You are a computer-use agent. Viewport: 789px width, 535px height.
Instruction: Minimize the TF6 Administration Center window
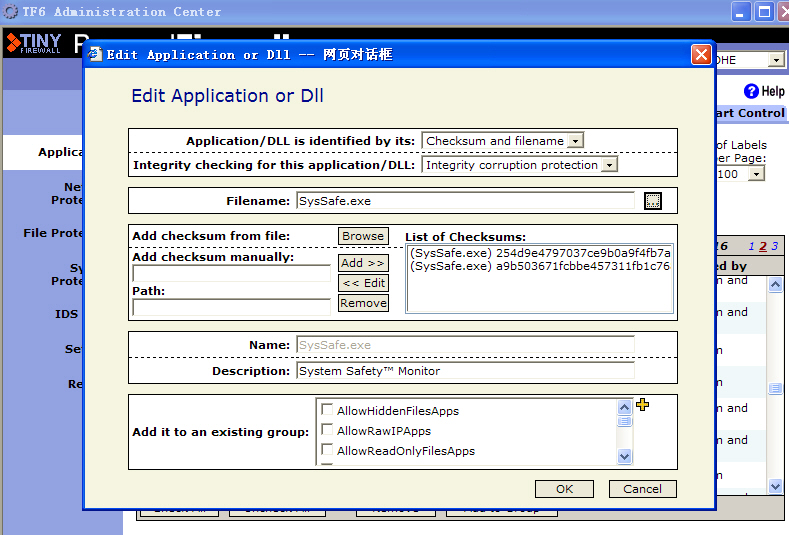pyautogui.click(x=740, y=12)
